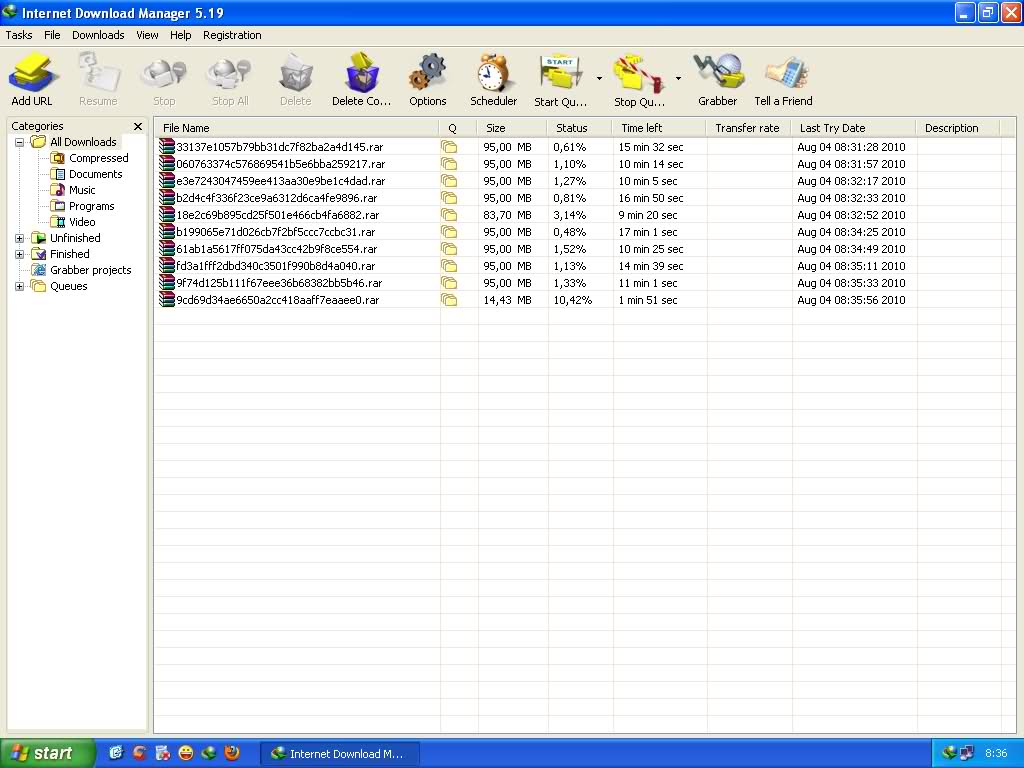This screenshot has height=768, width=1024.
Task: Click the Stop All toolbar icon
Action: 230,72
